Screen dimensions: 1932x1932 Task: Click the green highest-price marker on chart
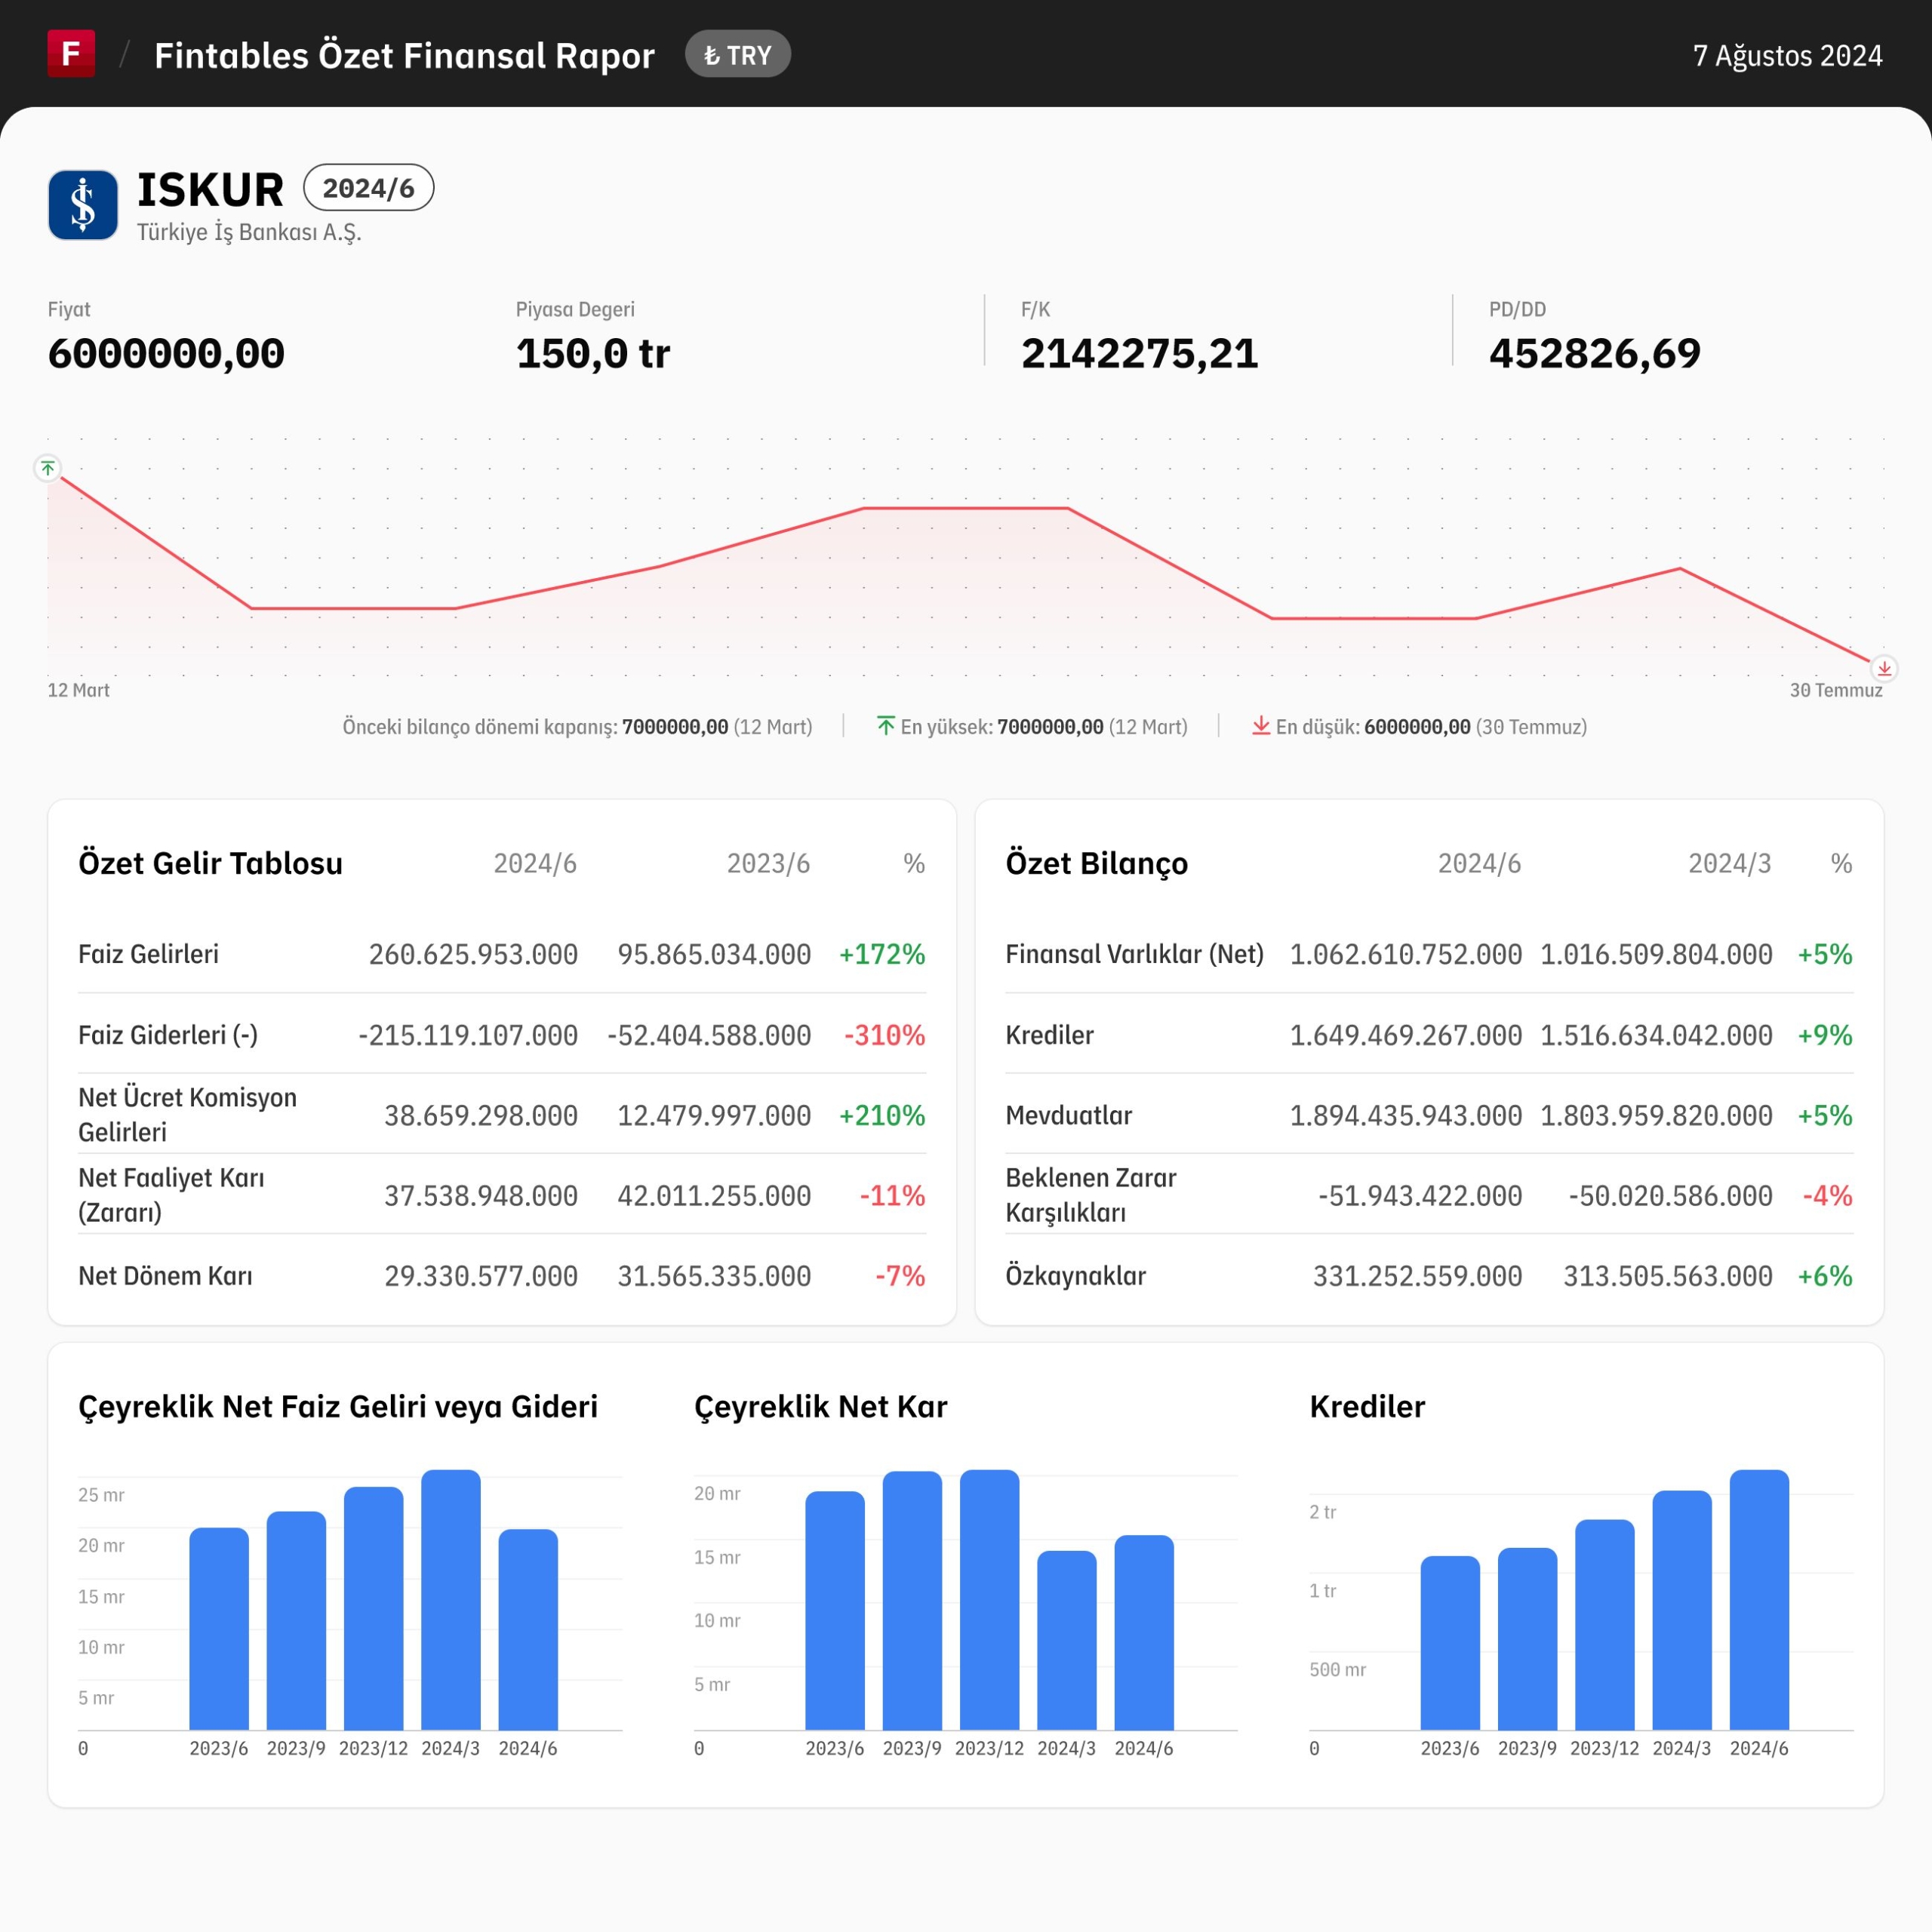pos(47,468)
